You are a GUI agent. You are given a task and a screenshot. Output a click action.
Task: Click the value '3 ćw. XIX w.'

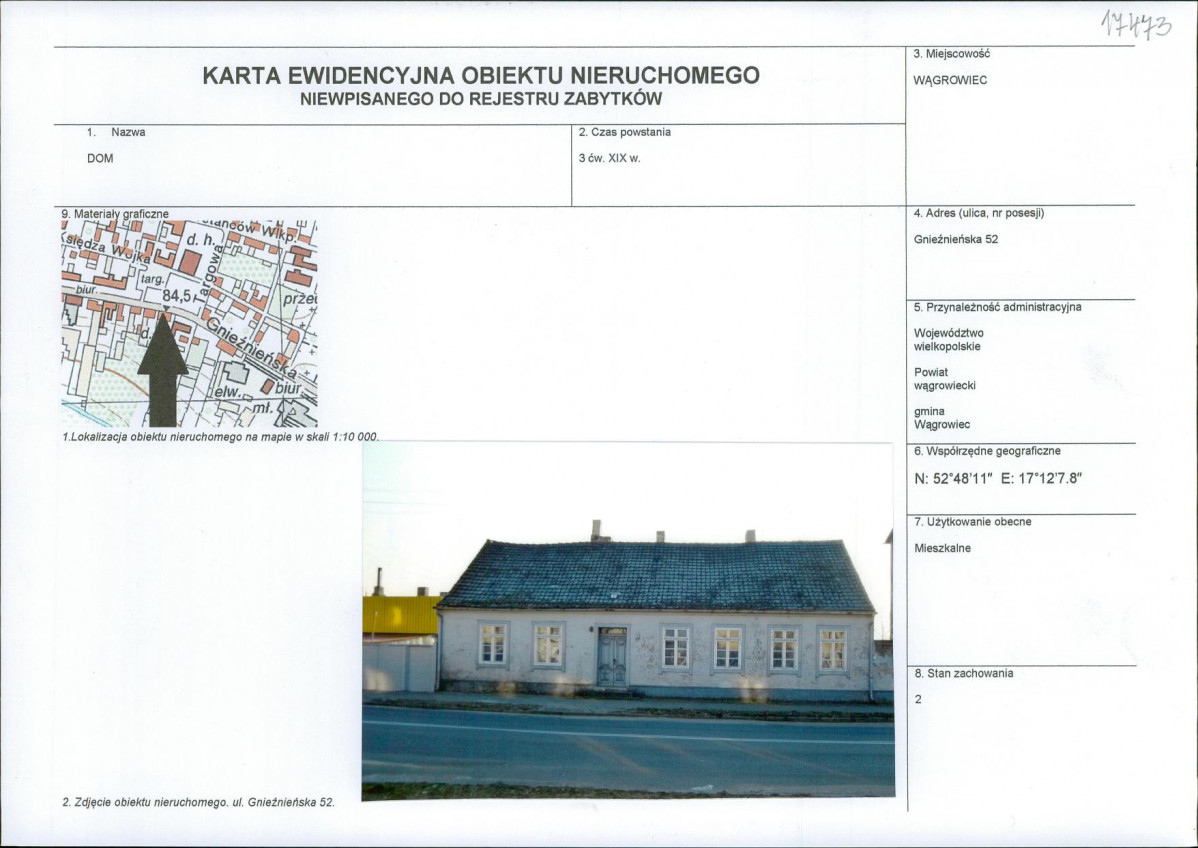(609, 158)
